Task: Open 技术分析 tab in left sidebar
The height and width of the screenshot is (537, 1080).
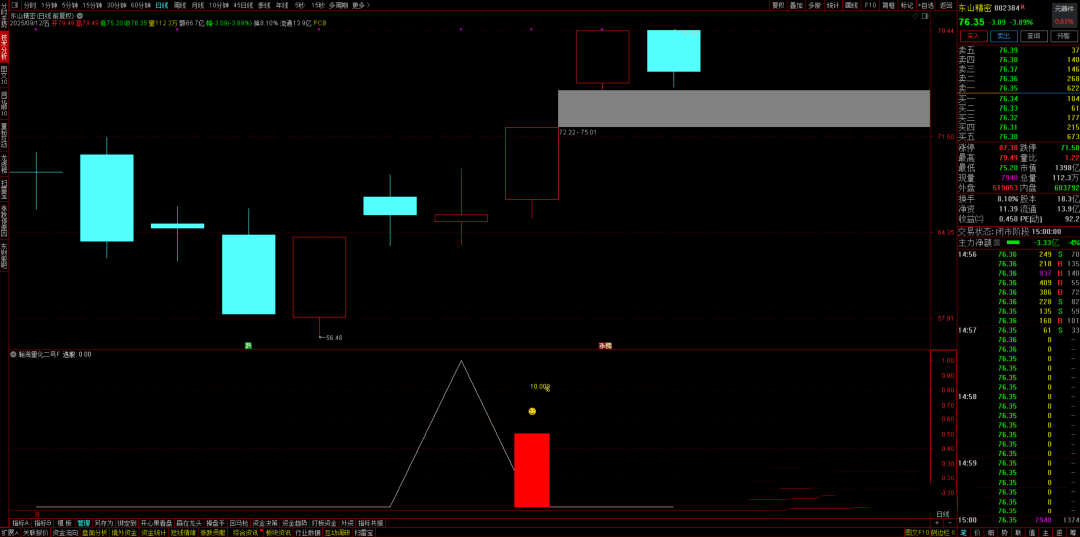Action: (4, 48)
